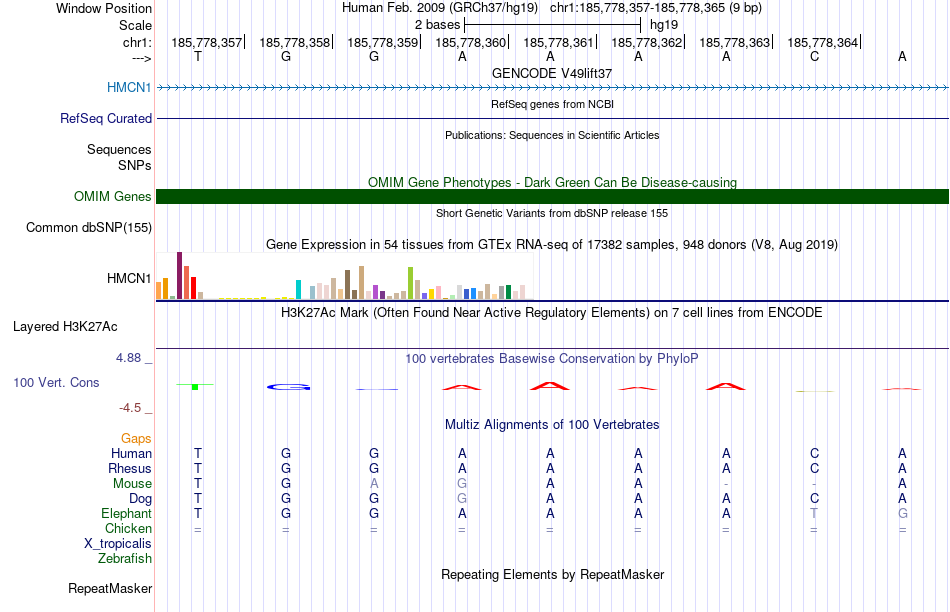Click the Rhesus species label
The height and width of the screenshot is (612, 950).
(x=130, y=468)
